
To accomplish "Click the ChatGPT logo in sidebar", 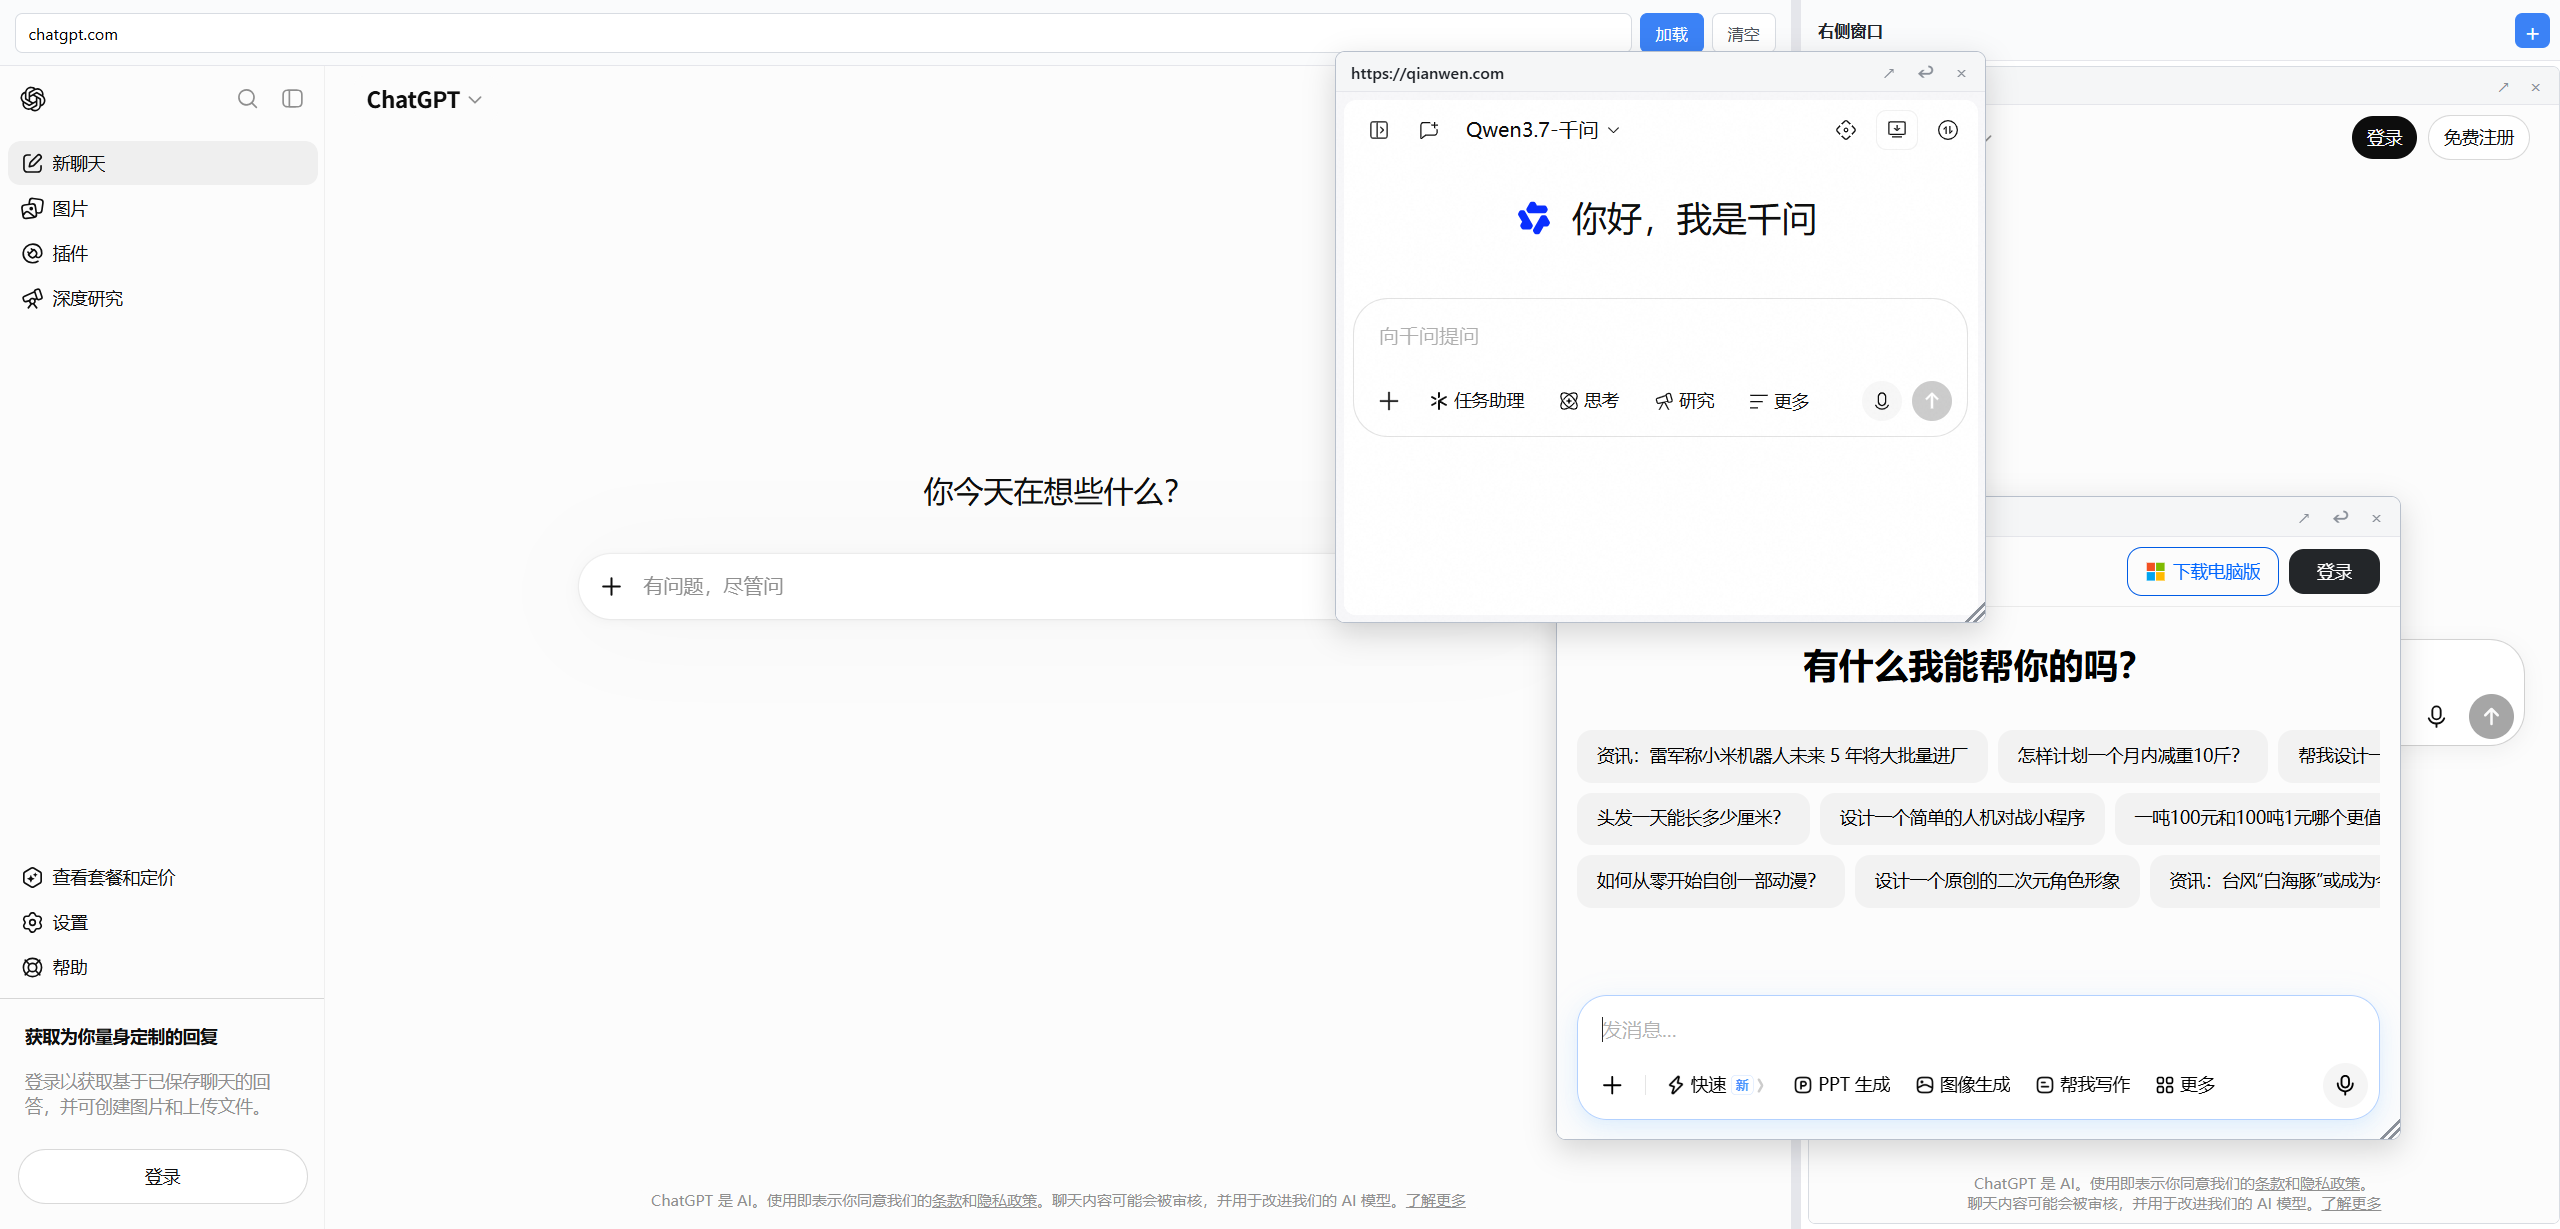I will pos(33,99).
